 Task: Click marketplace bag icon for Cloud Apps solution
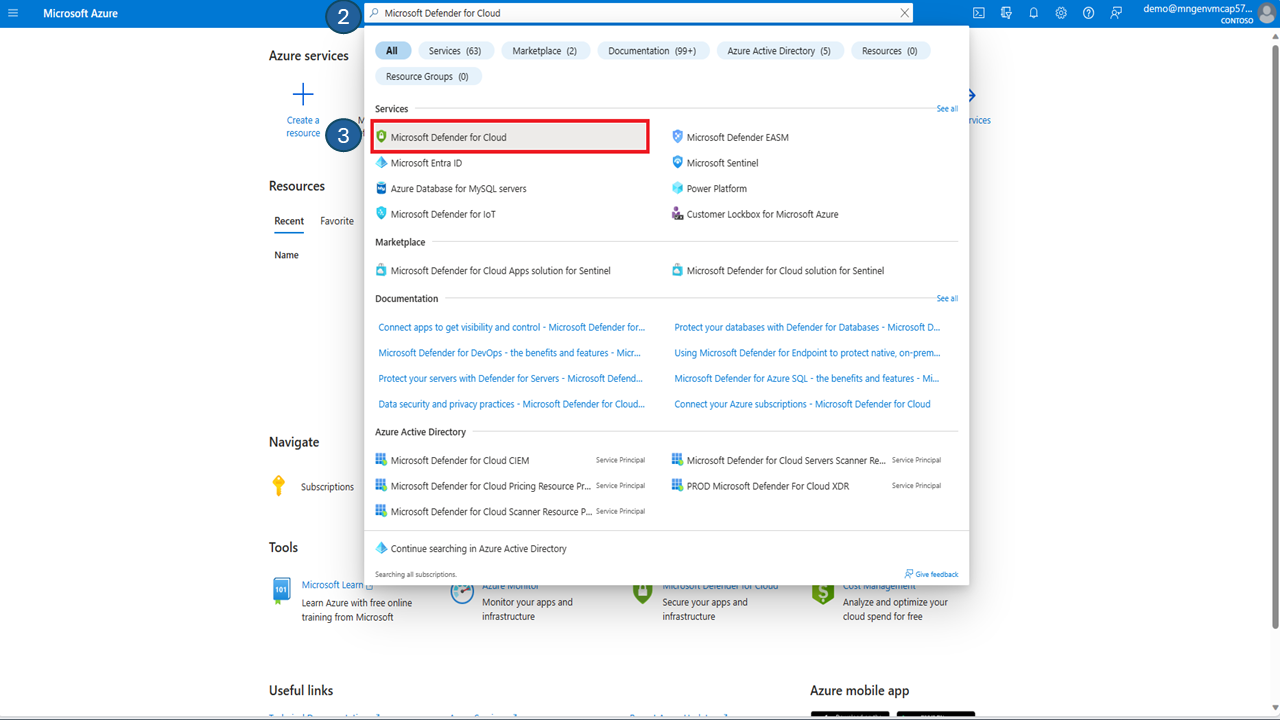(x=381, y=270)
